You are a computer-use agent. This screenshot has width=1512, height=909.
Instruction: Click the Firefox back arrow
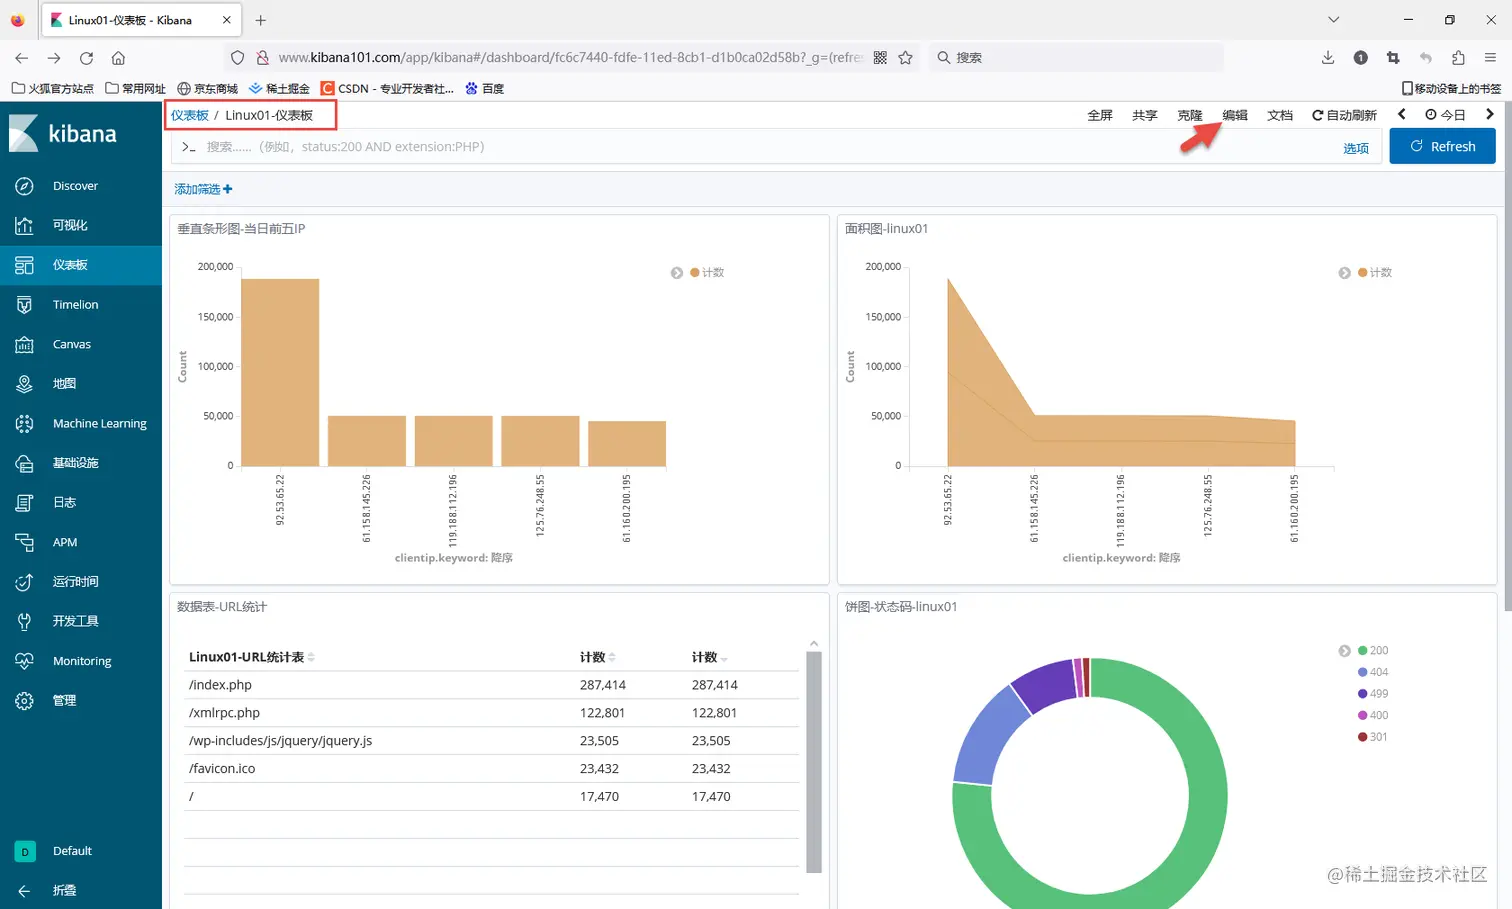22,58
